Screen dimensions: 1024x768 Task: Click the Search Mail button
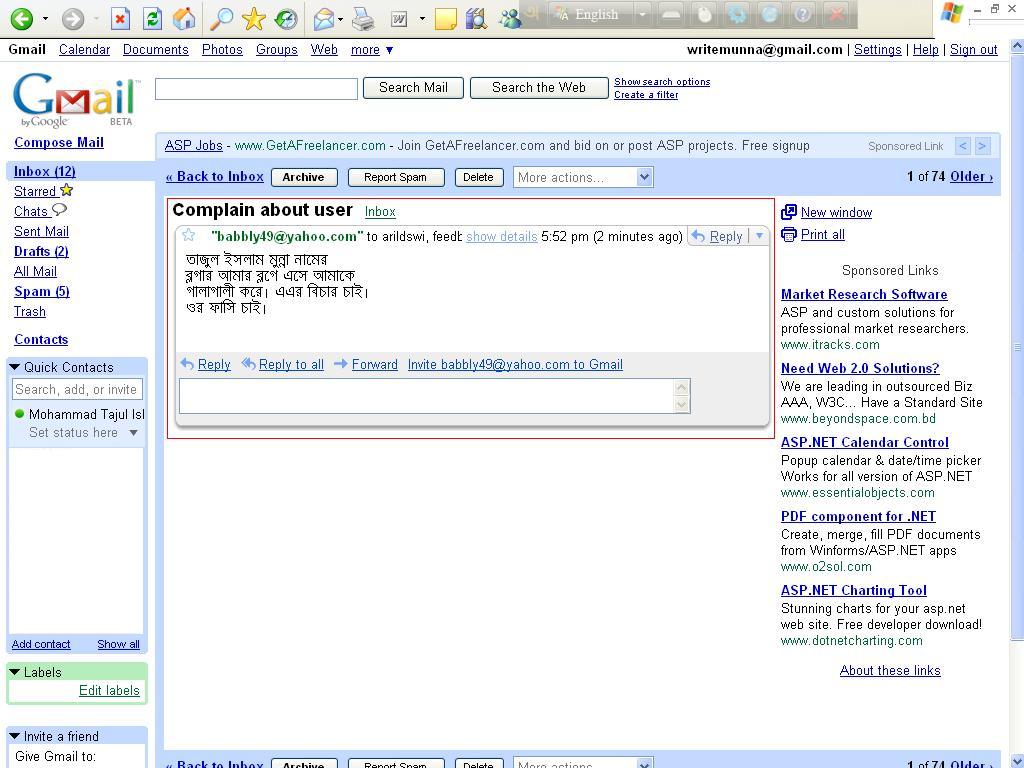413,88
